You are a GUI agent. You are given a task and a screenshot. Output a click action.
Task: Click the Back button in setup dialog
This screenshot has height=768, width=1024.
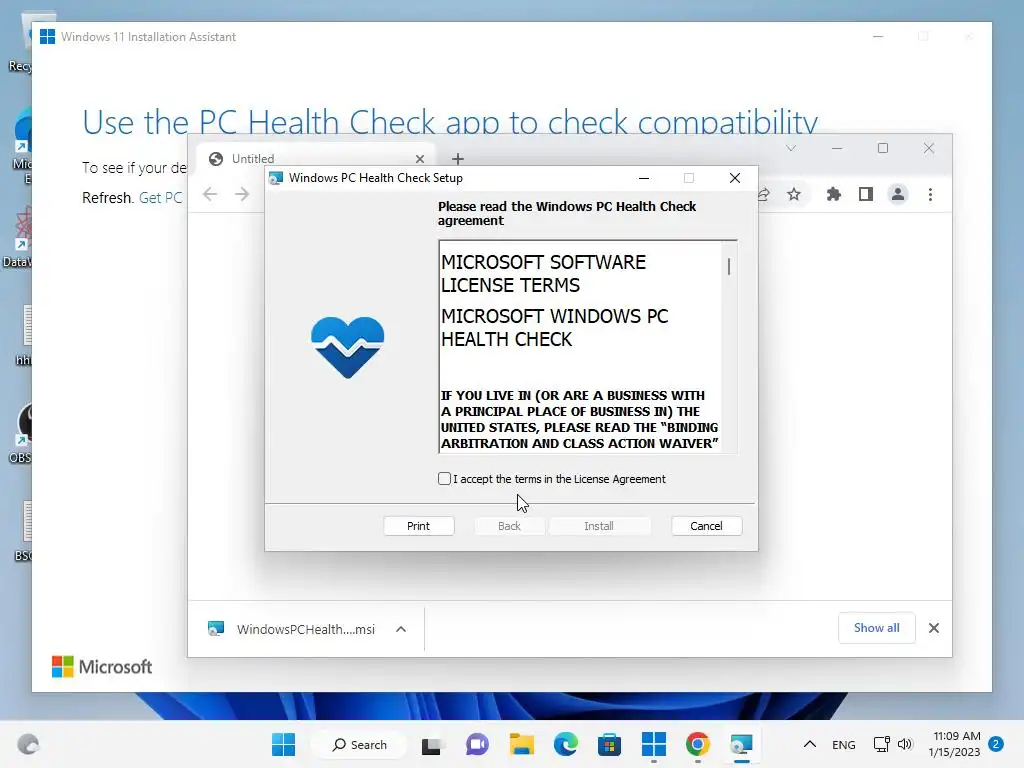click(x=509, y=526)
